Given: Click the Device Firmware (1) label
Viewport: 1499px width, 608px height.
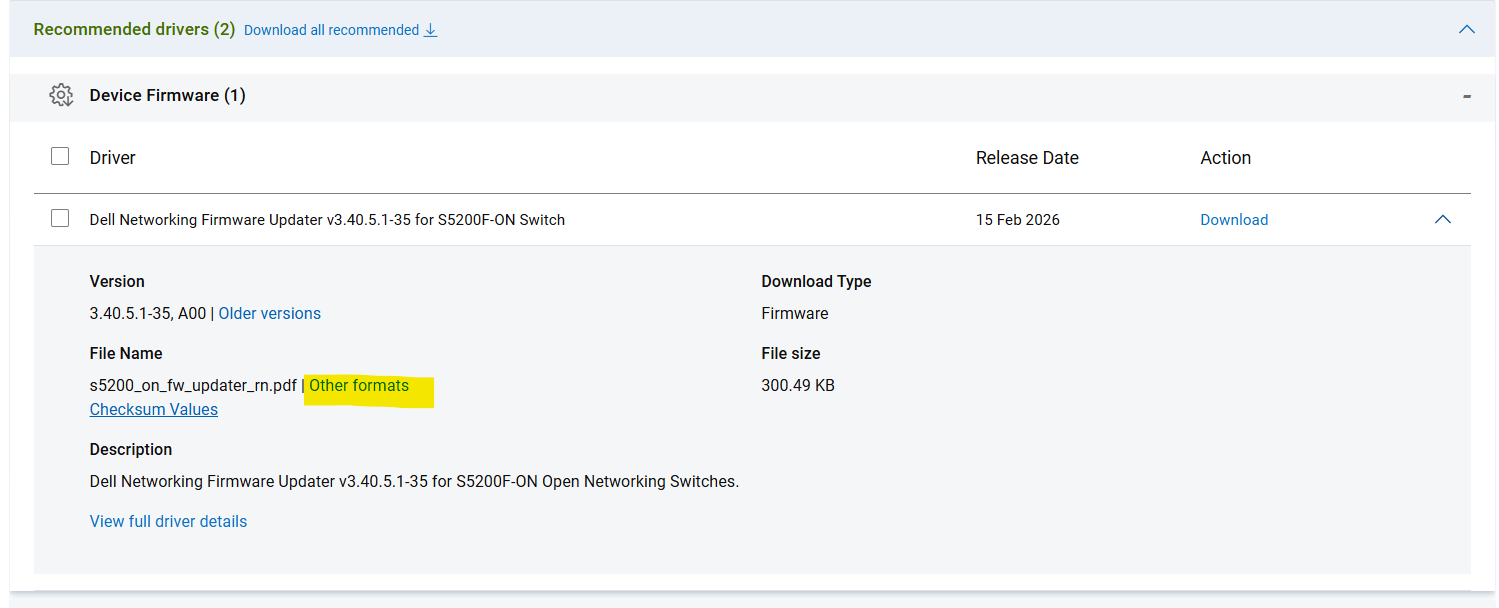Looking at the screenshot, I should [x=168, y=96].
